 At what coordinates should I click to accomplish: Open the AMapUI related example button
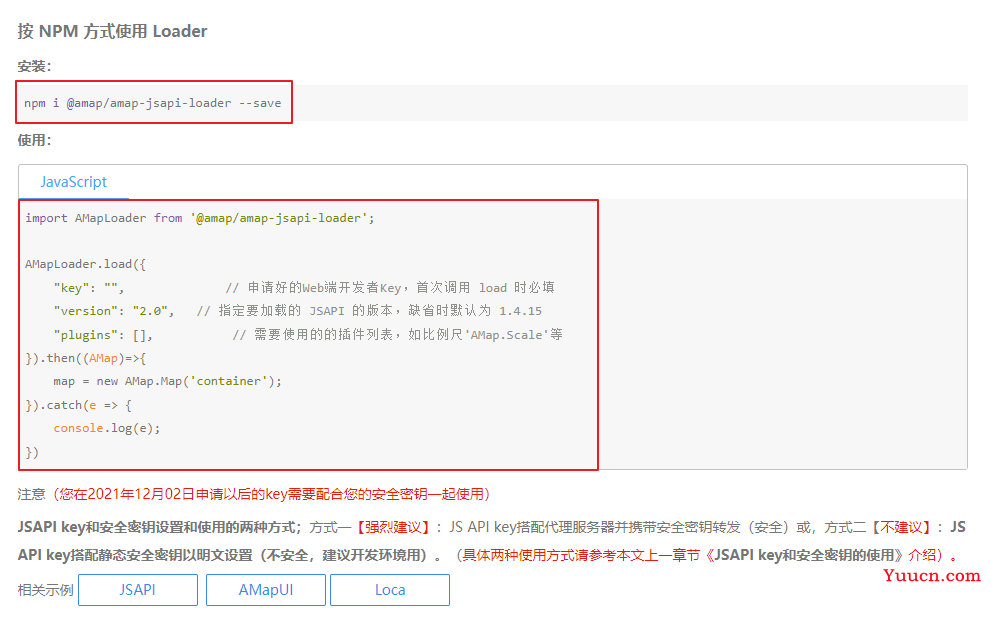265,589
